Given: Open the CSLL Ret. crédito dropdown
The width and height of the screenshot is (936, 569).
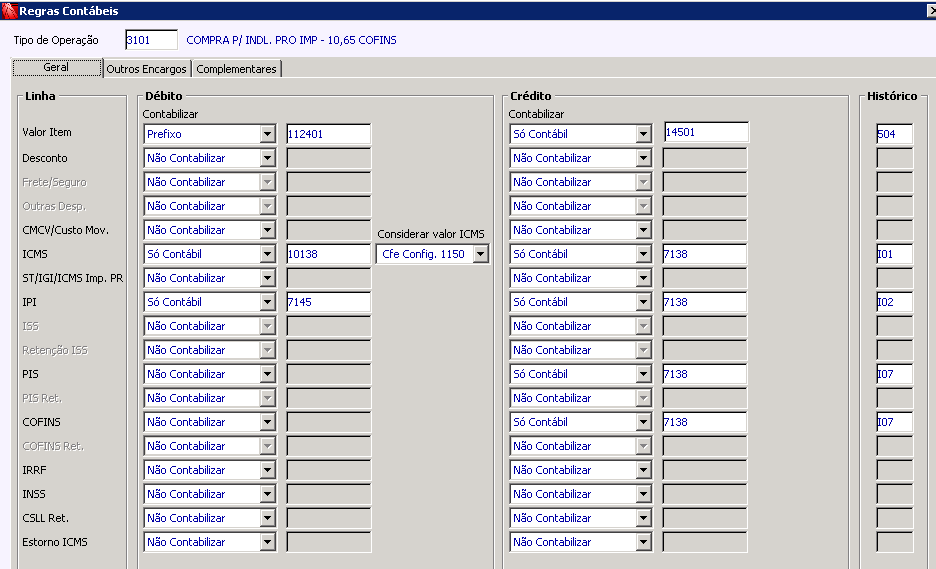Looking at the screenshot, I should pos(580,518).
